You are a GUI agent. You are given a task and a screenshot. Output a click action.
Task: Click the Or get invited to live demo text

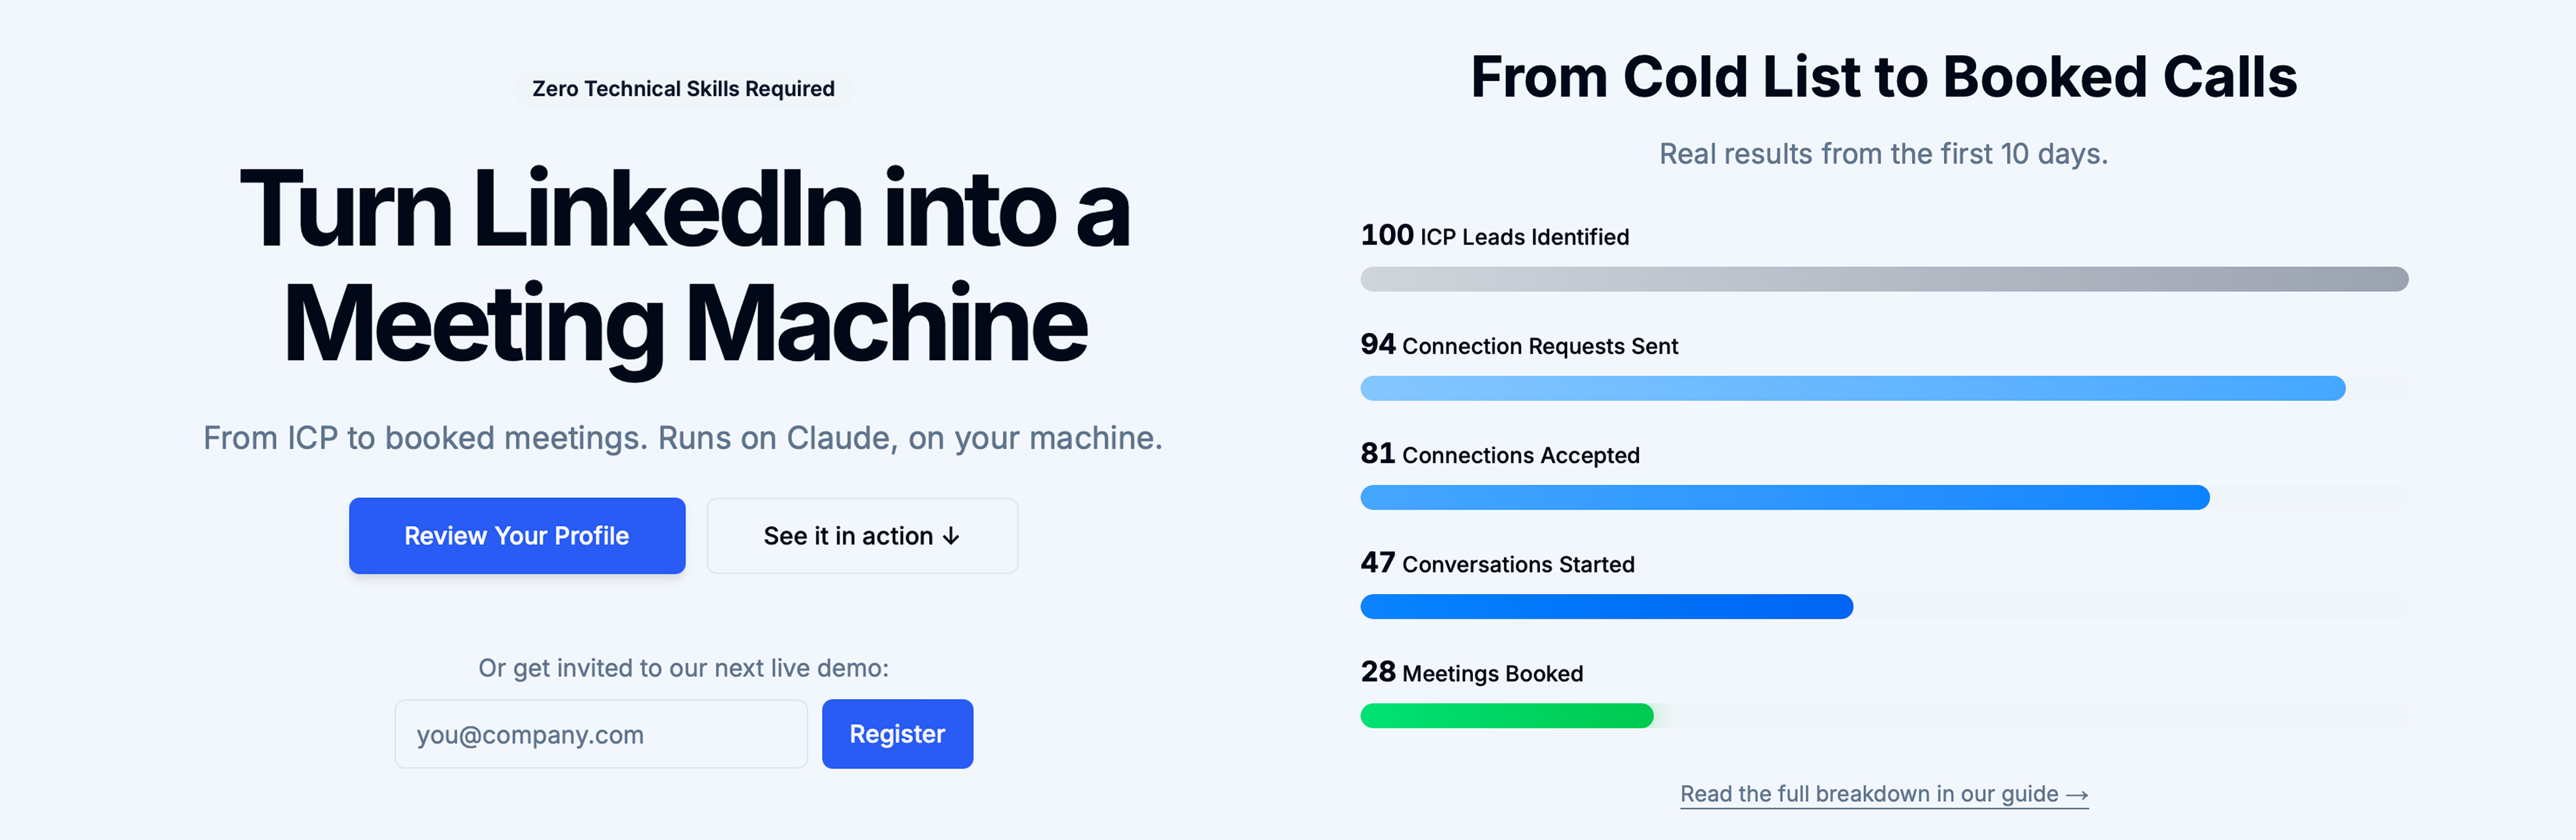click(683, 668)
